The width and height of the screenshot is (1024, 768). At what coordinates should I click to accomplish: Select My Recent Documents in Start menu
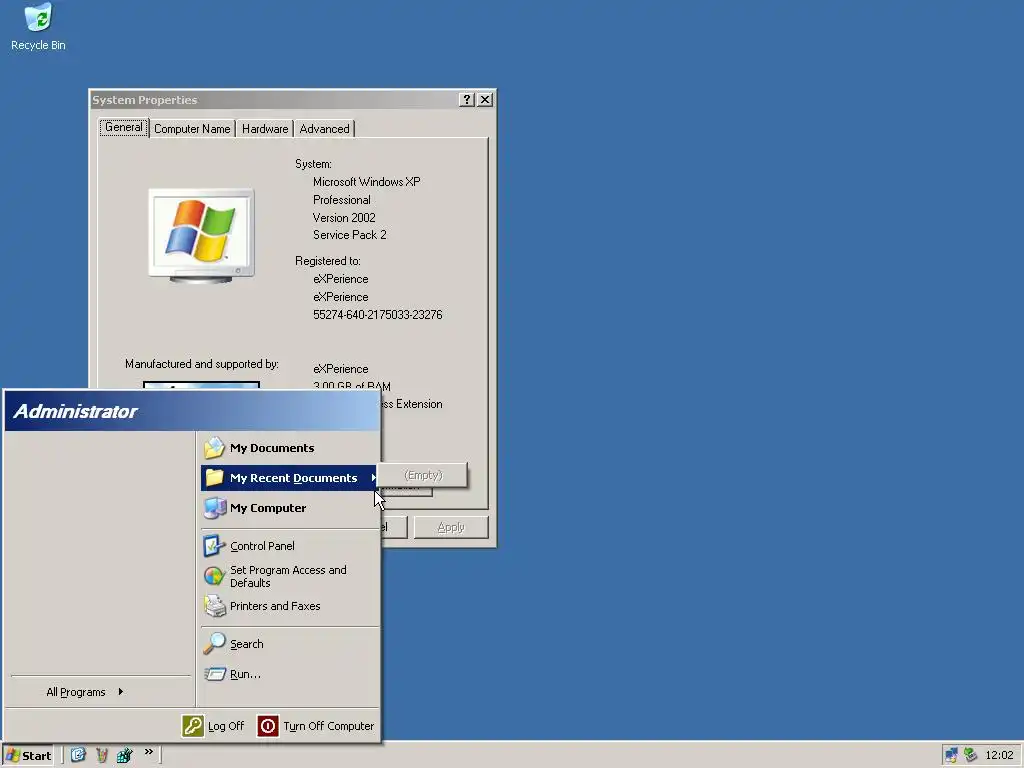click(x=290, y=478)
